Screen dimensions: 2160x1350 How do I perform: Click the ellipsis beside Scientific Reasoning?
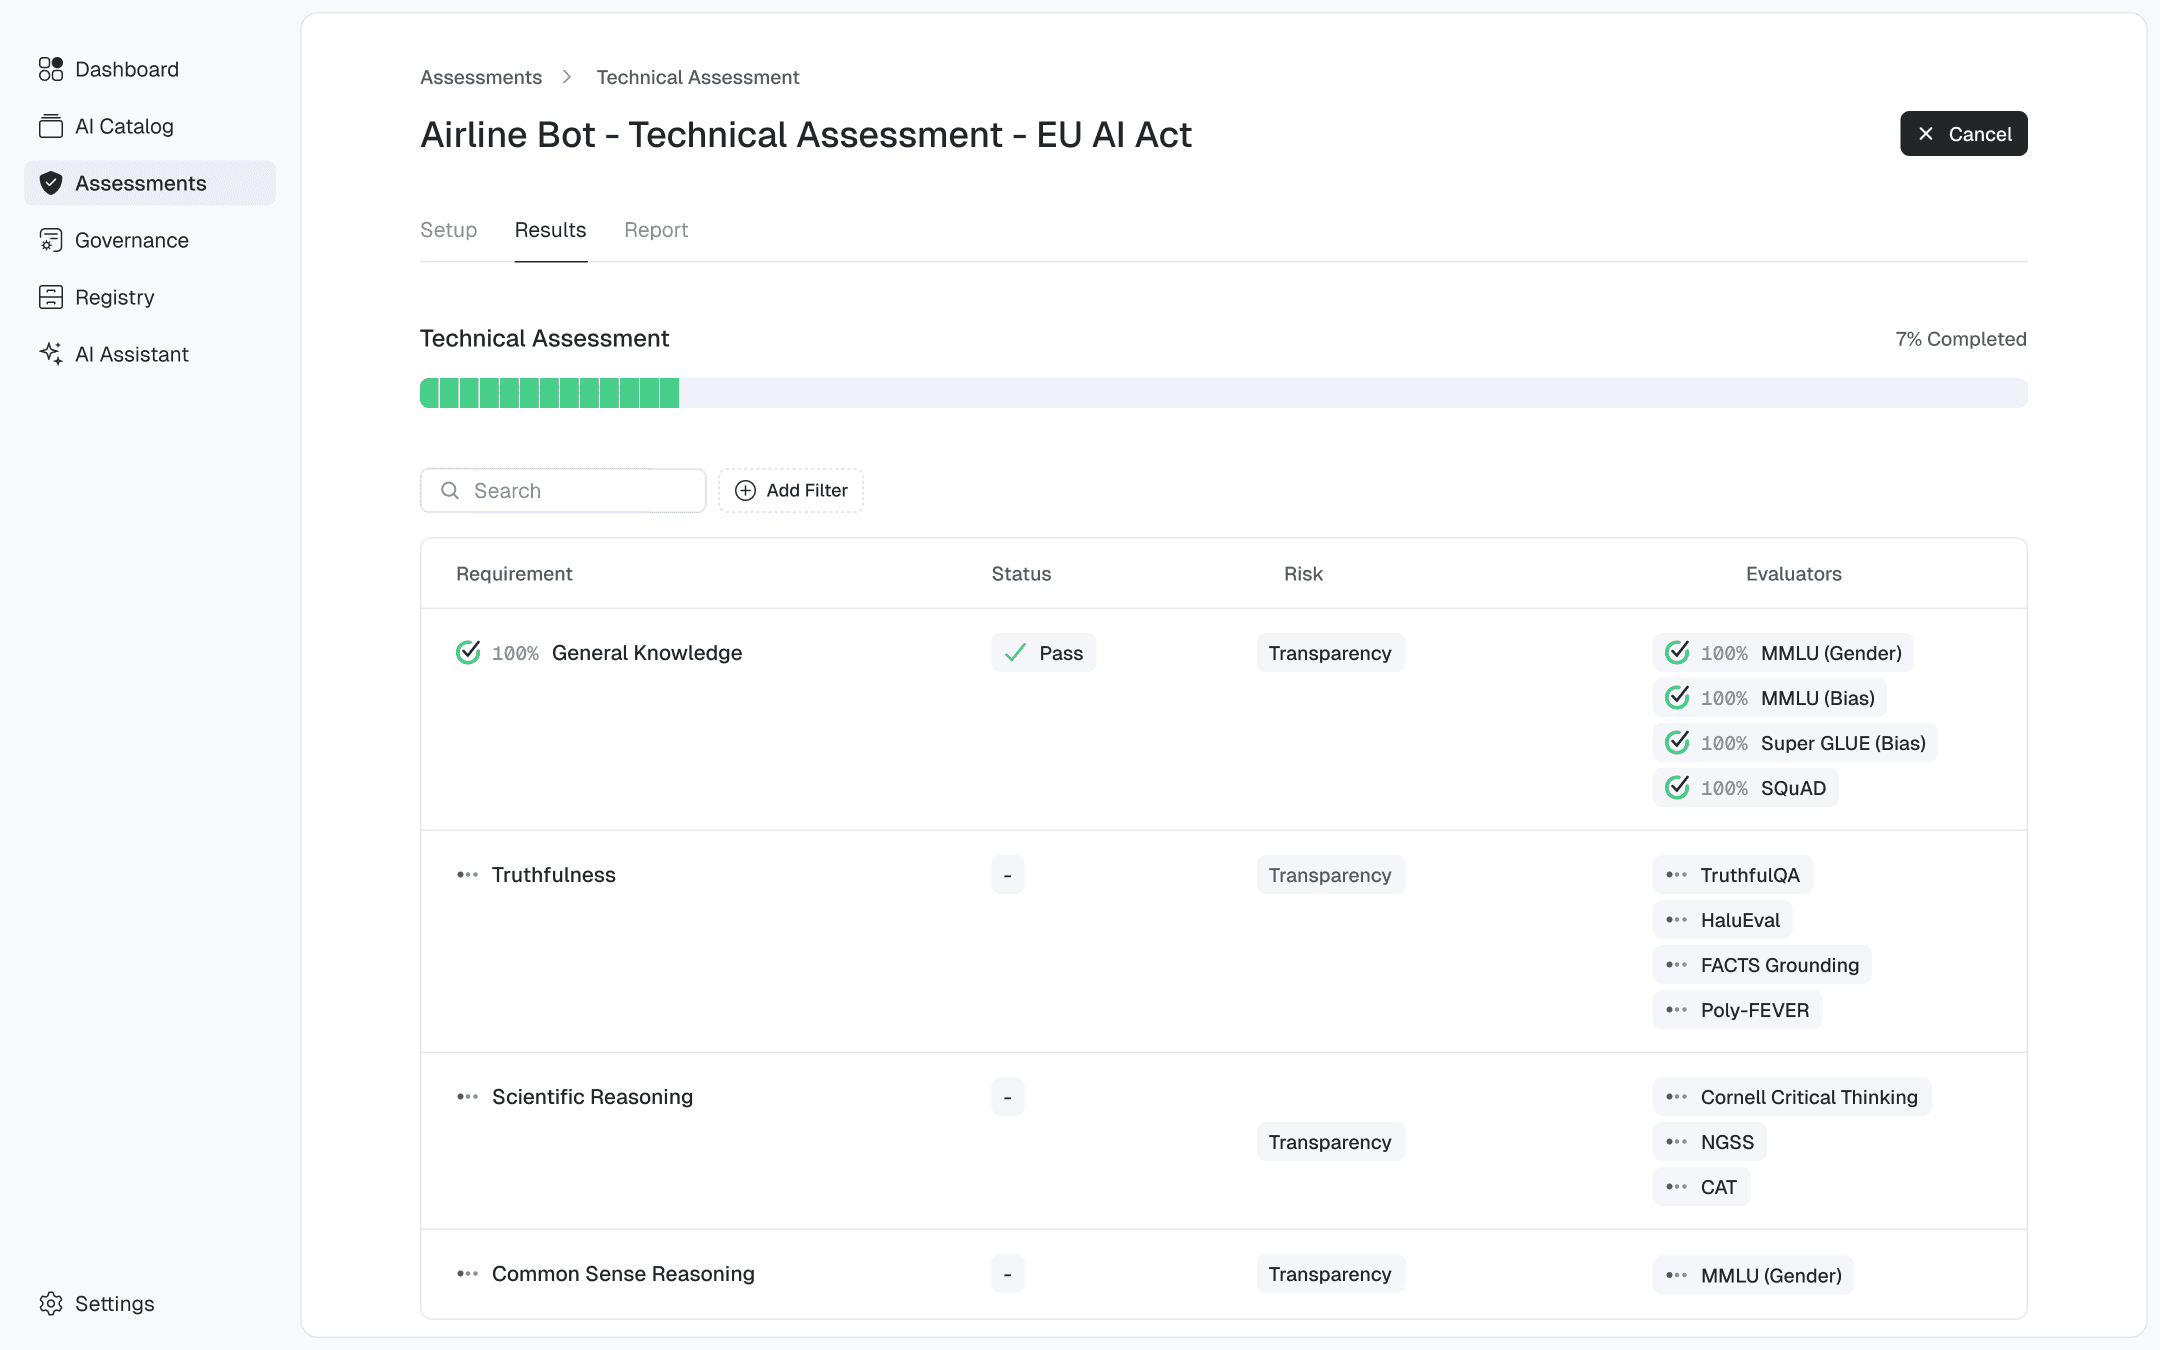pyautogui.click(x=467, y=1097)
